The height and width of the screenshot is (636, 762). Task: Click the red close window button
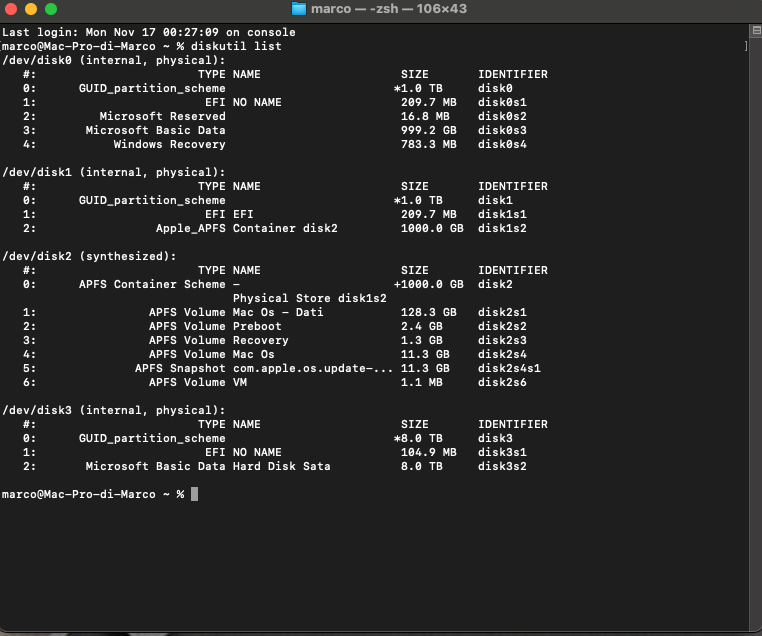point(11,9)
